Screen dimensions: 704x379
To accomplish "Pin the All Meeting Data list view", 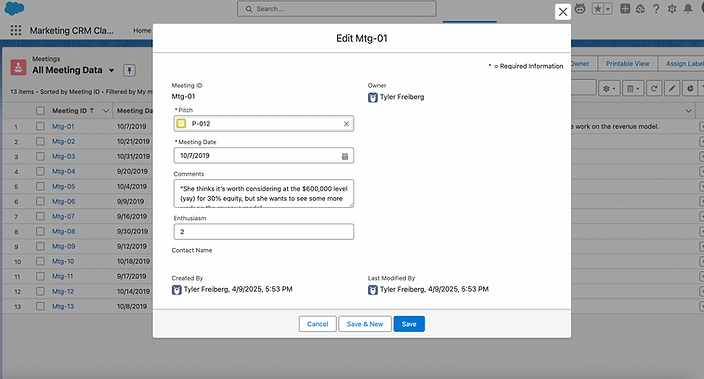I will (x=129, y=70).
